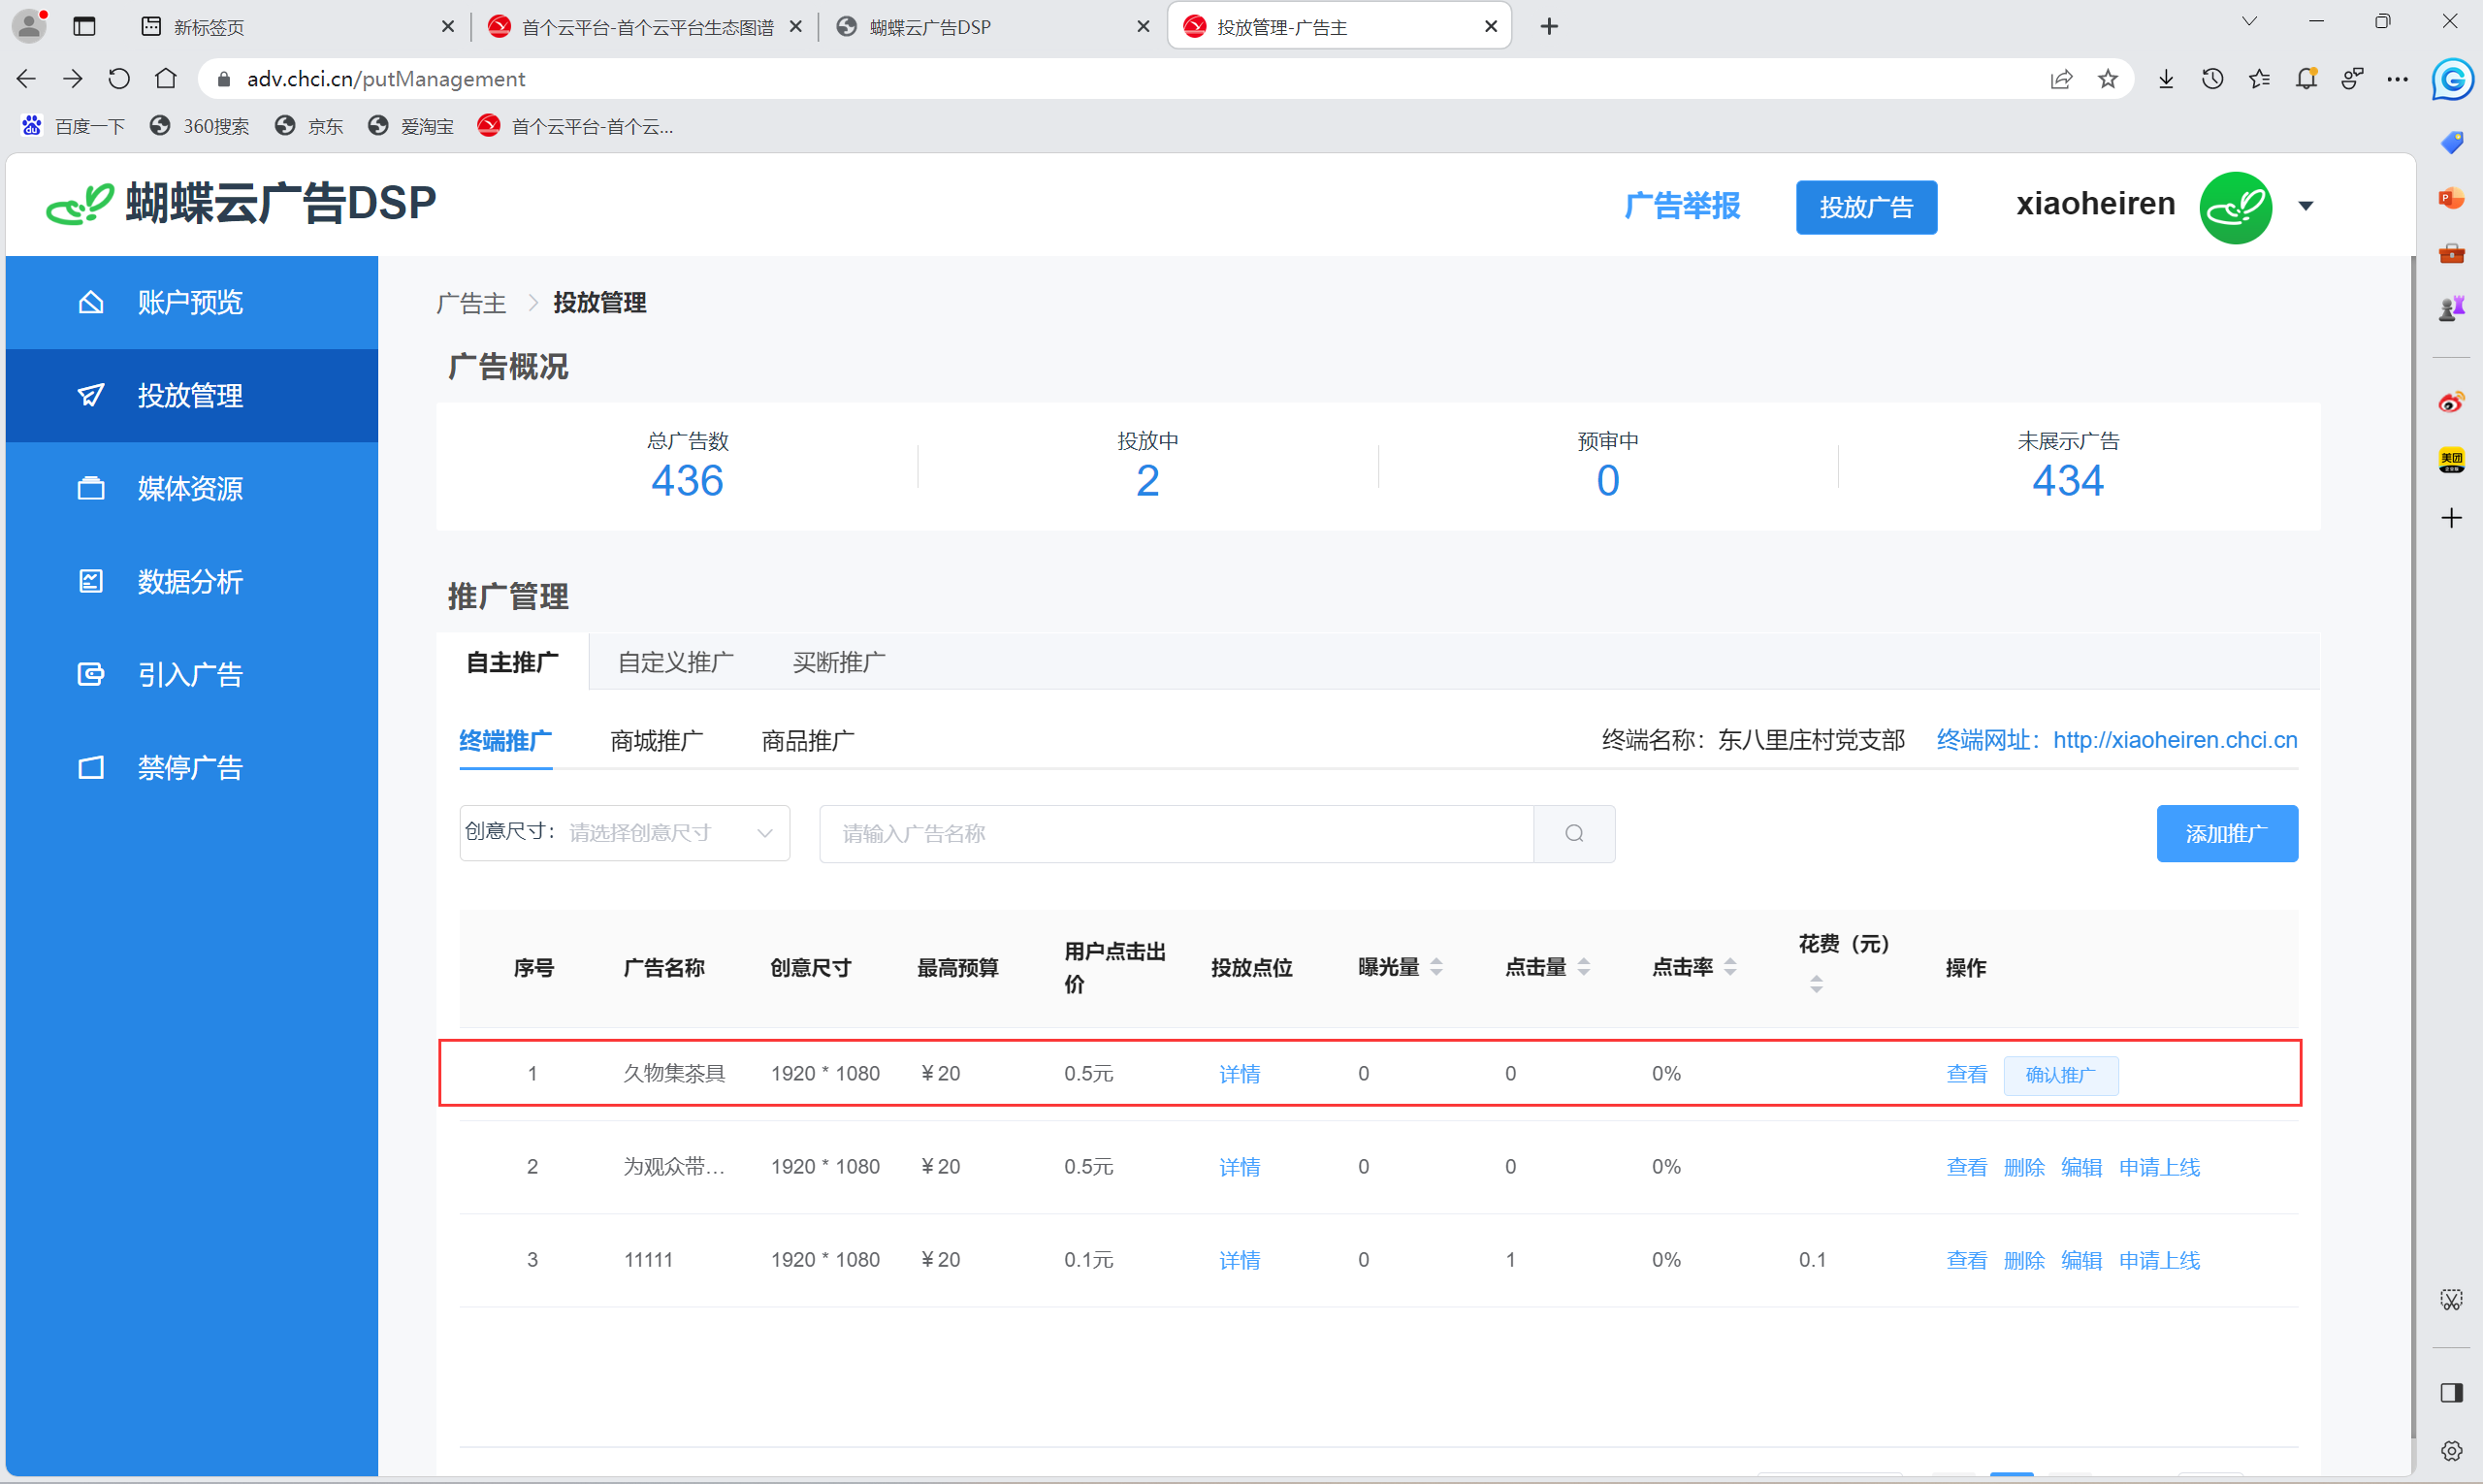This screenshot has width=2483, height=1484.
Task: Click the search magnifier icon button
Action: tap(1573, 833)
